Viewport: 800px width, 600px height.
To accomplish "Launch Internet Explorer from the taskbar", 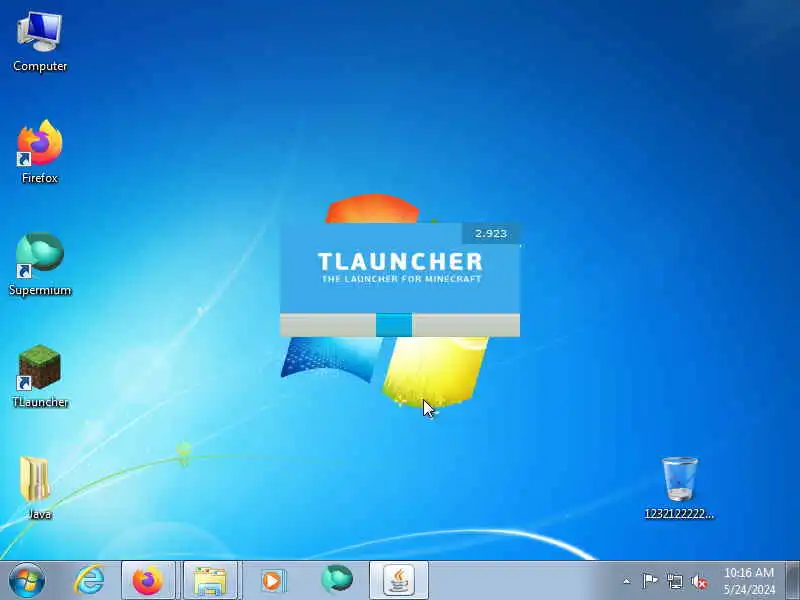I will [x=89, y=581].
